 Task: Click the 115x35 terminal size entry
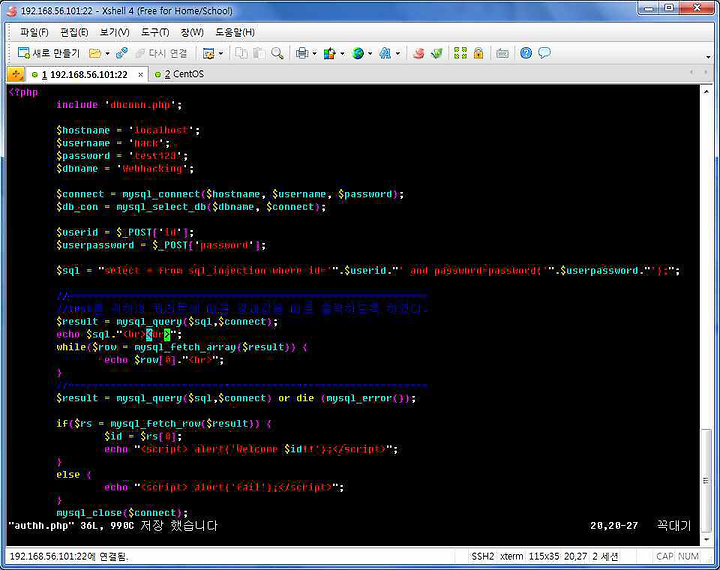(544, 556)
